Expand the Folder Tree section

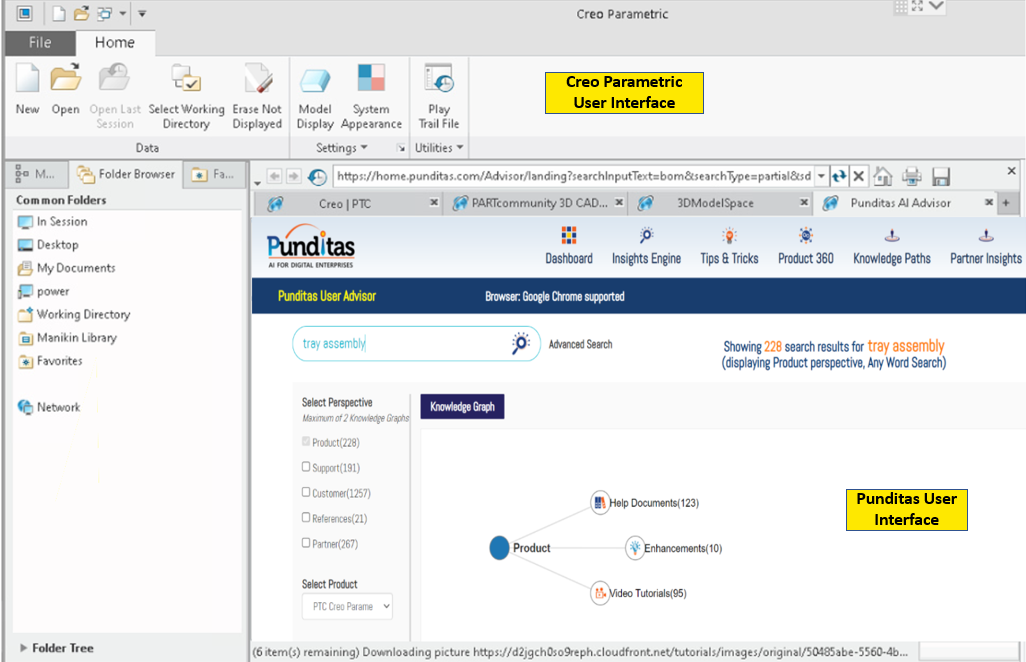point(24,648)
